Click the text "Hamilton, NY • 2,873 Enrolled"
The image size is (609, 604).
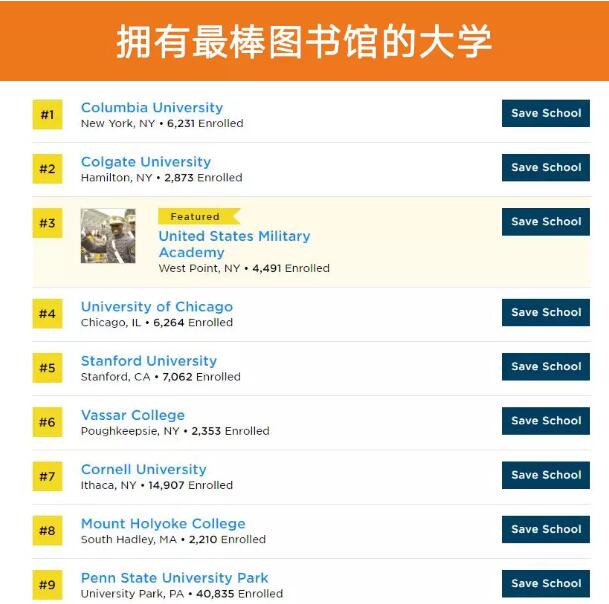[162, 178]
